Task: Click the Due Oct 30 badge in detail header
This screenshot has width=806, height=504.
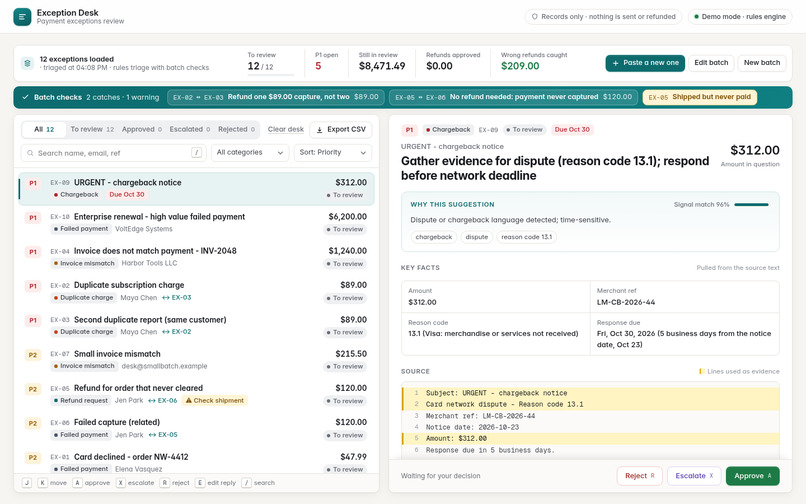Action: click(x=572, y=130)
